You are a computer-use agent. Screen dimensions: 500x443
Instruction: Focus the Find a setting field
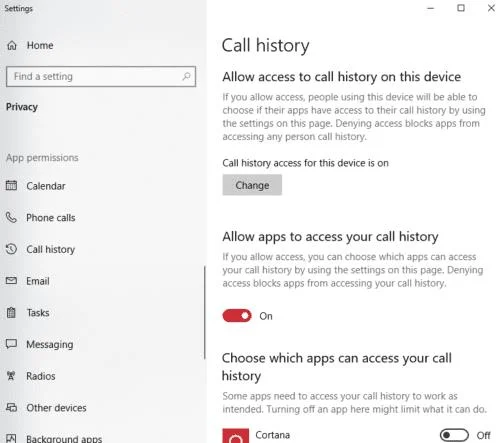[x=101, y=77]
